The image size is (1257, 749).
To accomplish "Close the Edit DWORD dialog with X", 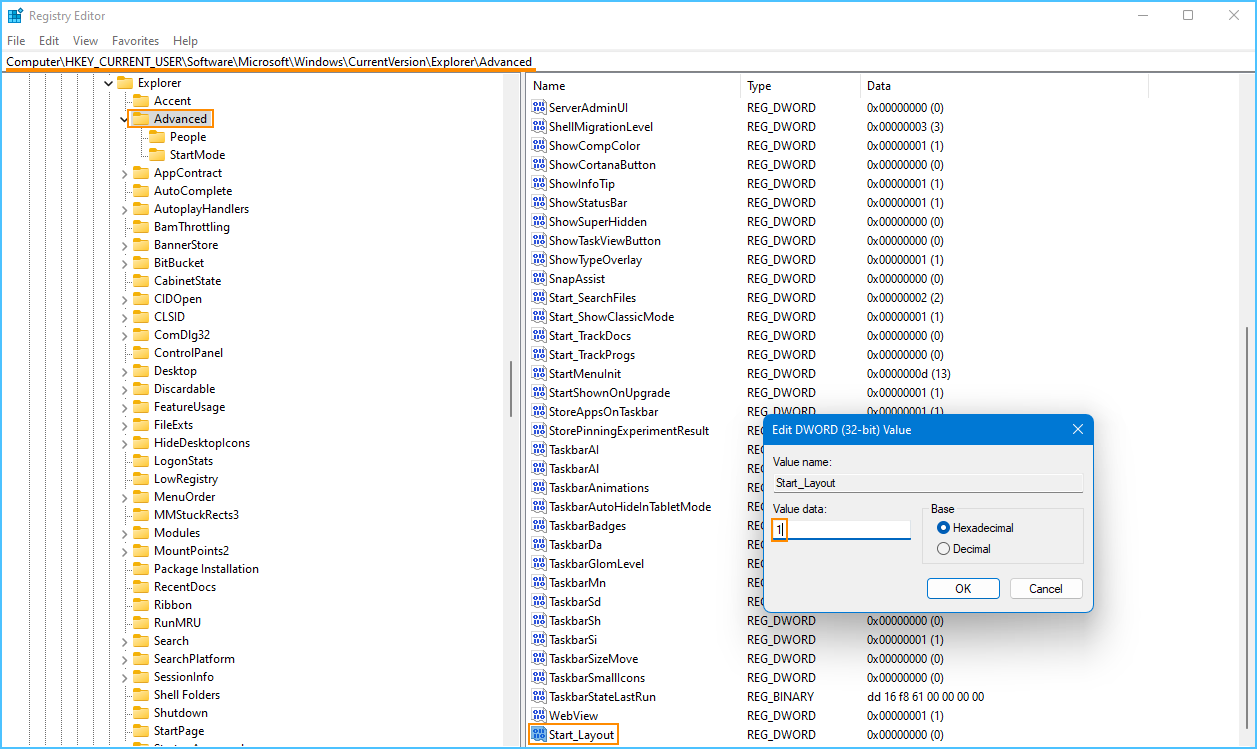I will click(x=1078, y=430).
